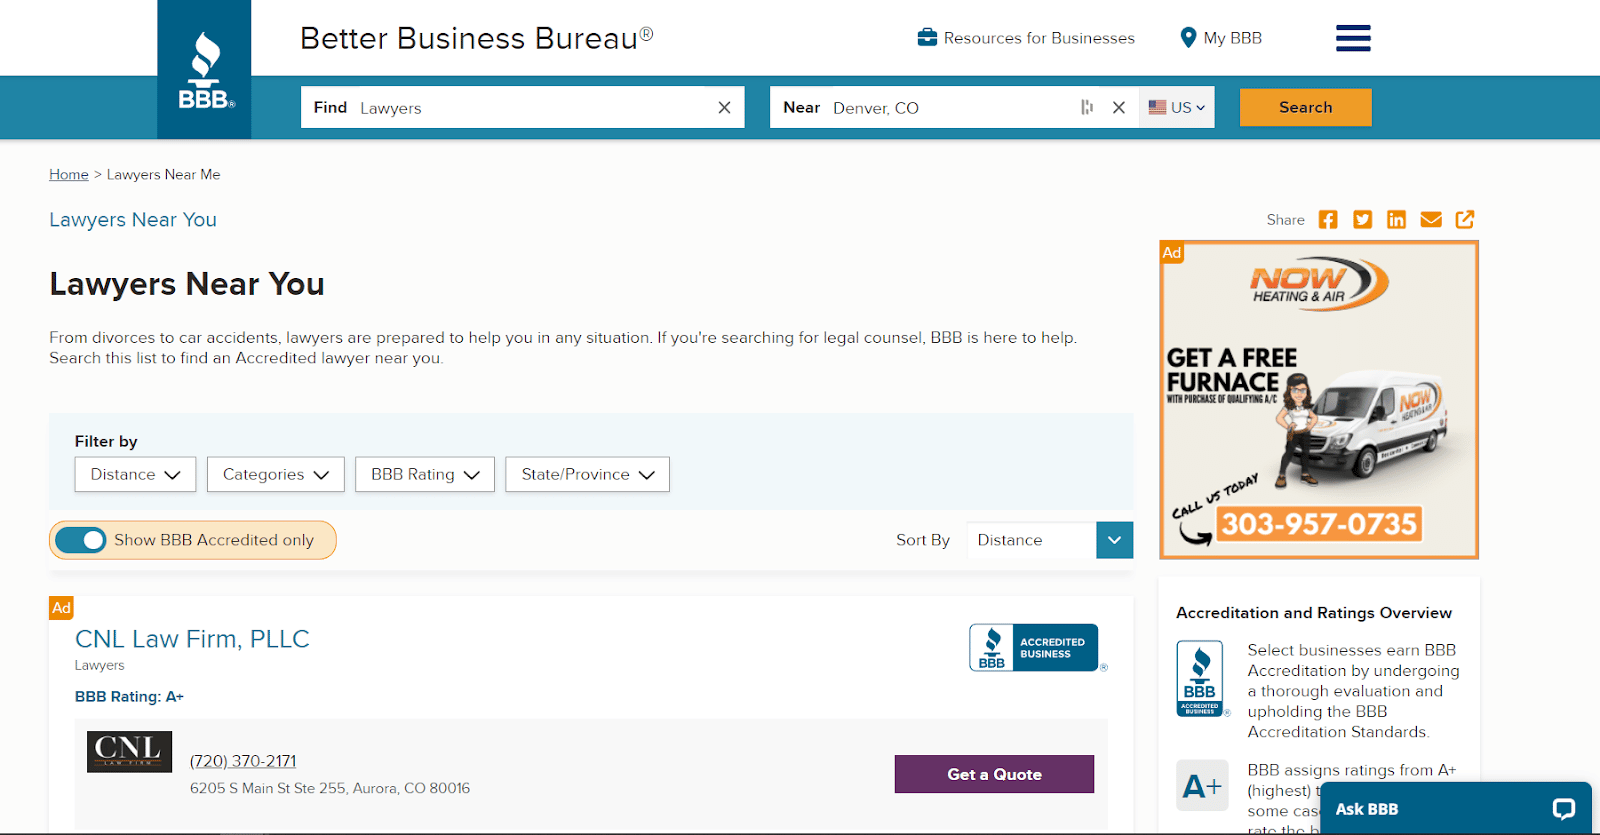Open the BBB Rating filter dropdown
The image size is (1600, 835).
[425, 474]
